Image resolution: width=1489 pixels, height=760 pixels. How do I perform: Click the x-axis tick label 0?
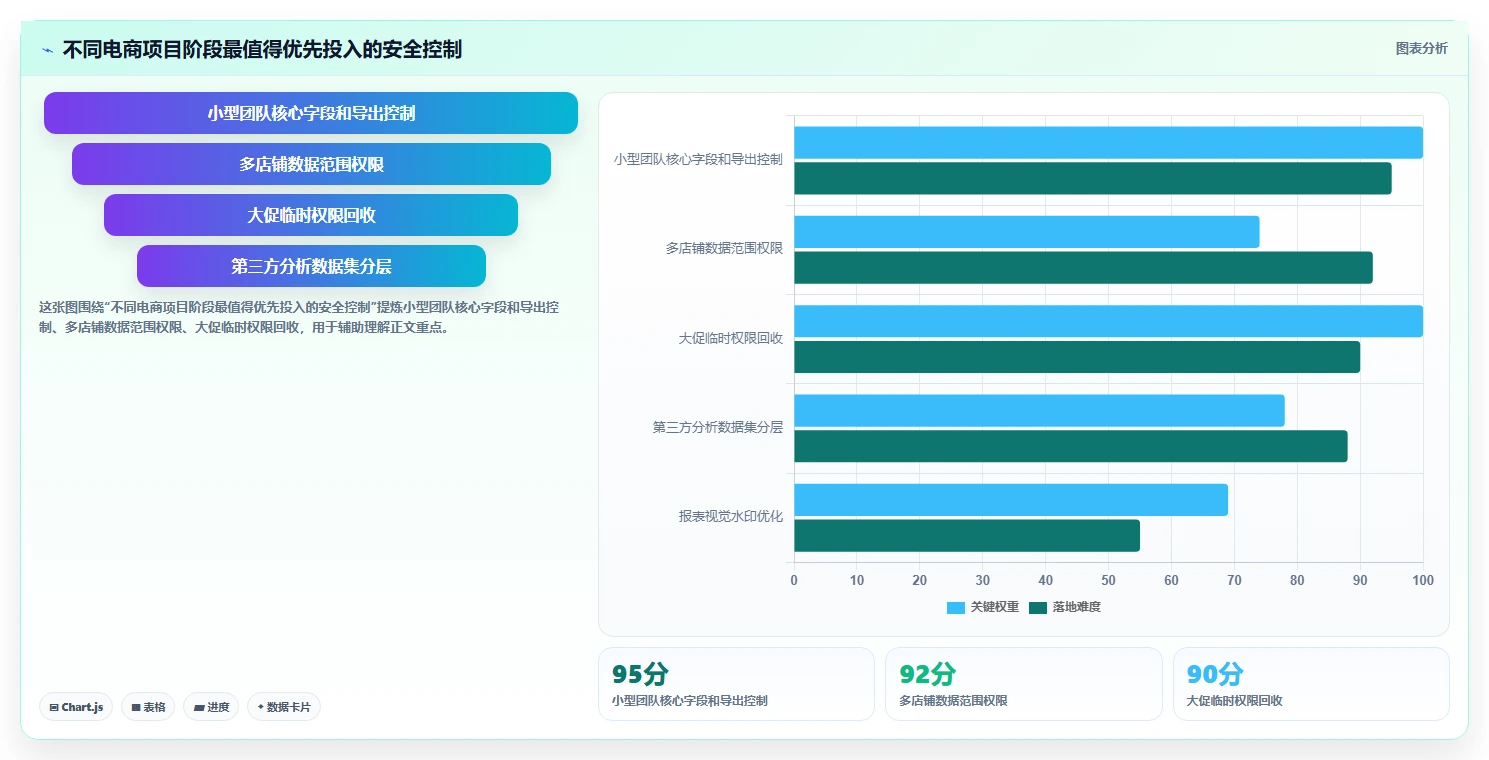coord(794,581)
